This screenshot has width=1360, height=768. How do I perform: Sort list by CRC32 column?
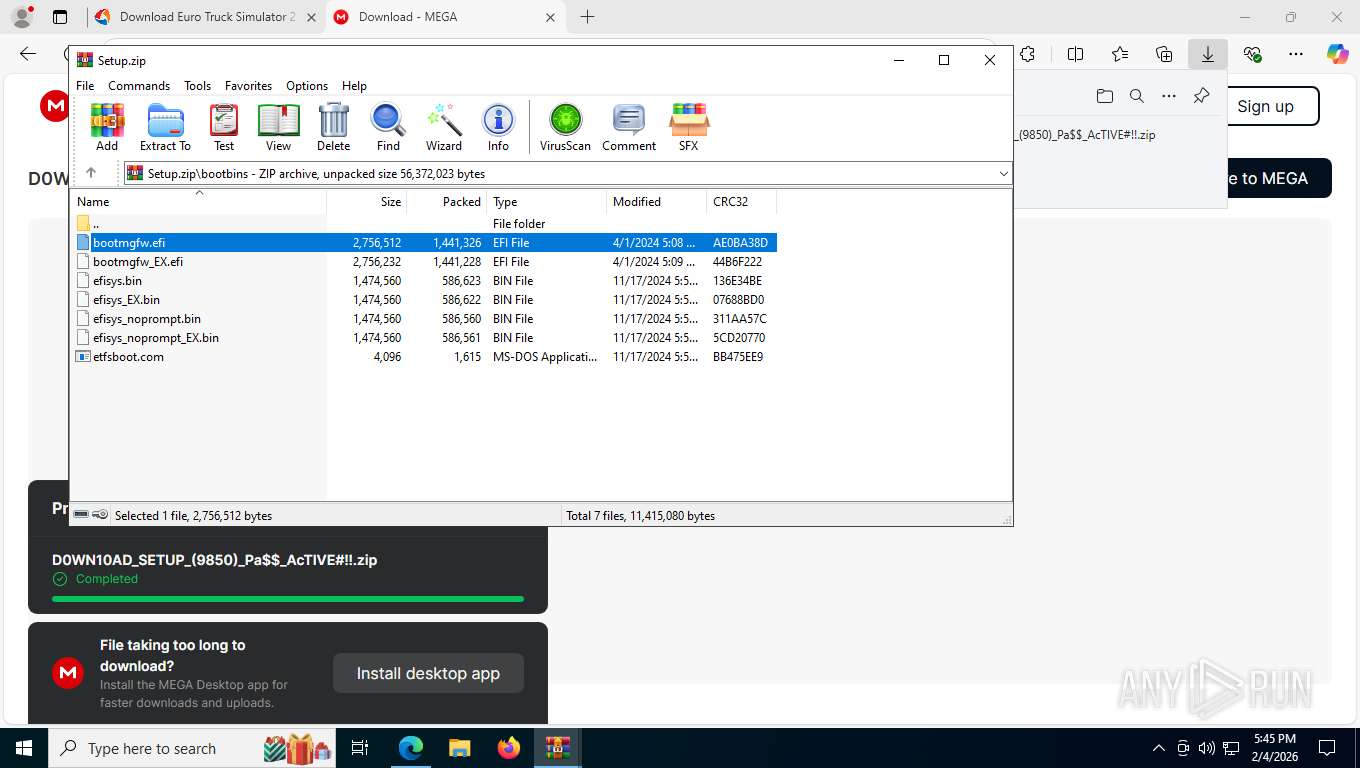pos(741,202)
